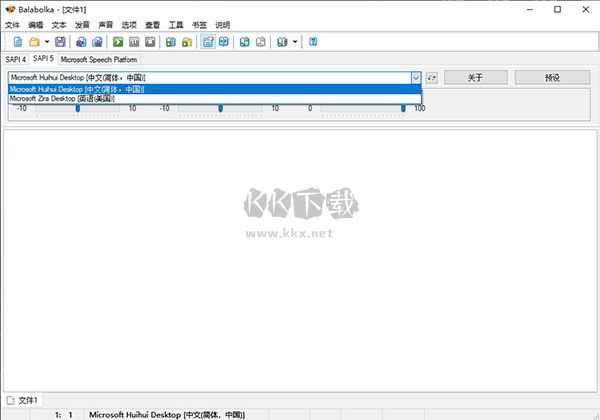Open the 发音 menu
The width and height of the screenshot is (600, 420).
click(82, 25)
